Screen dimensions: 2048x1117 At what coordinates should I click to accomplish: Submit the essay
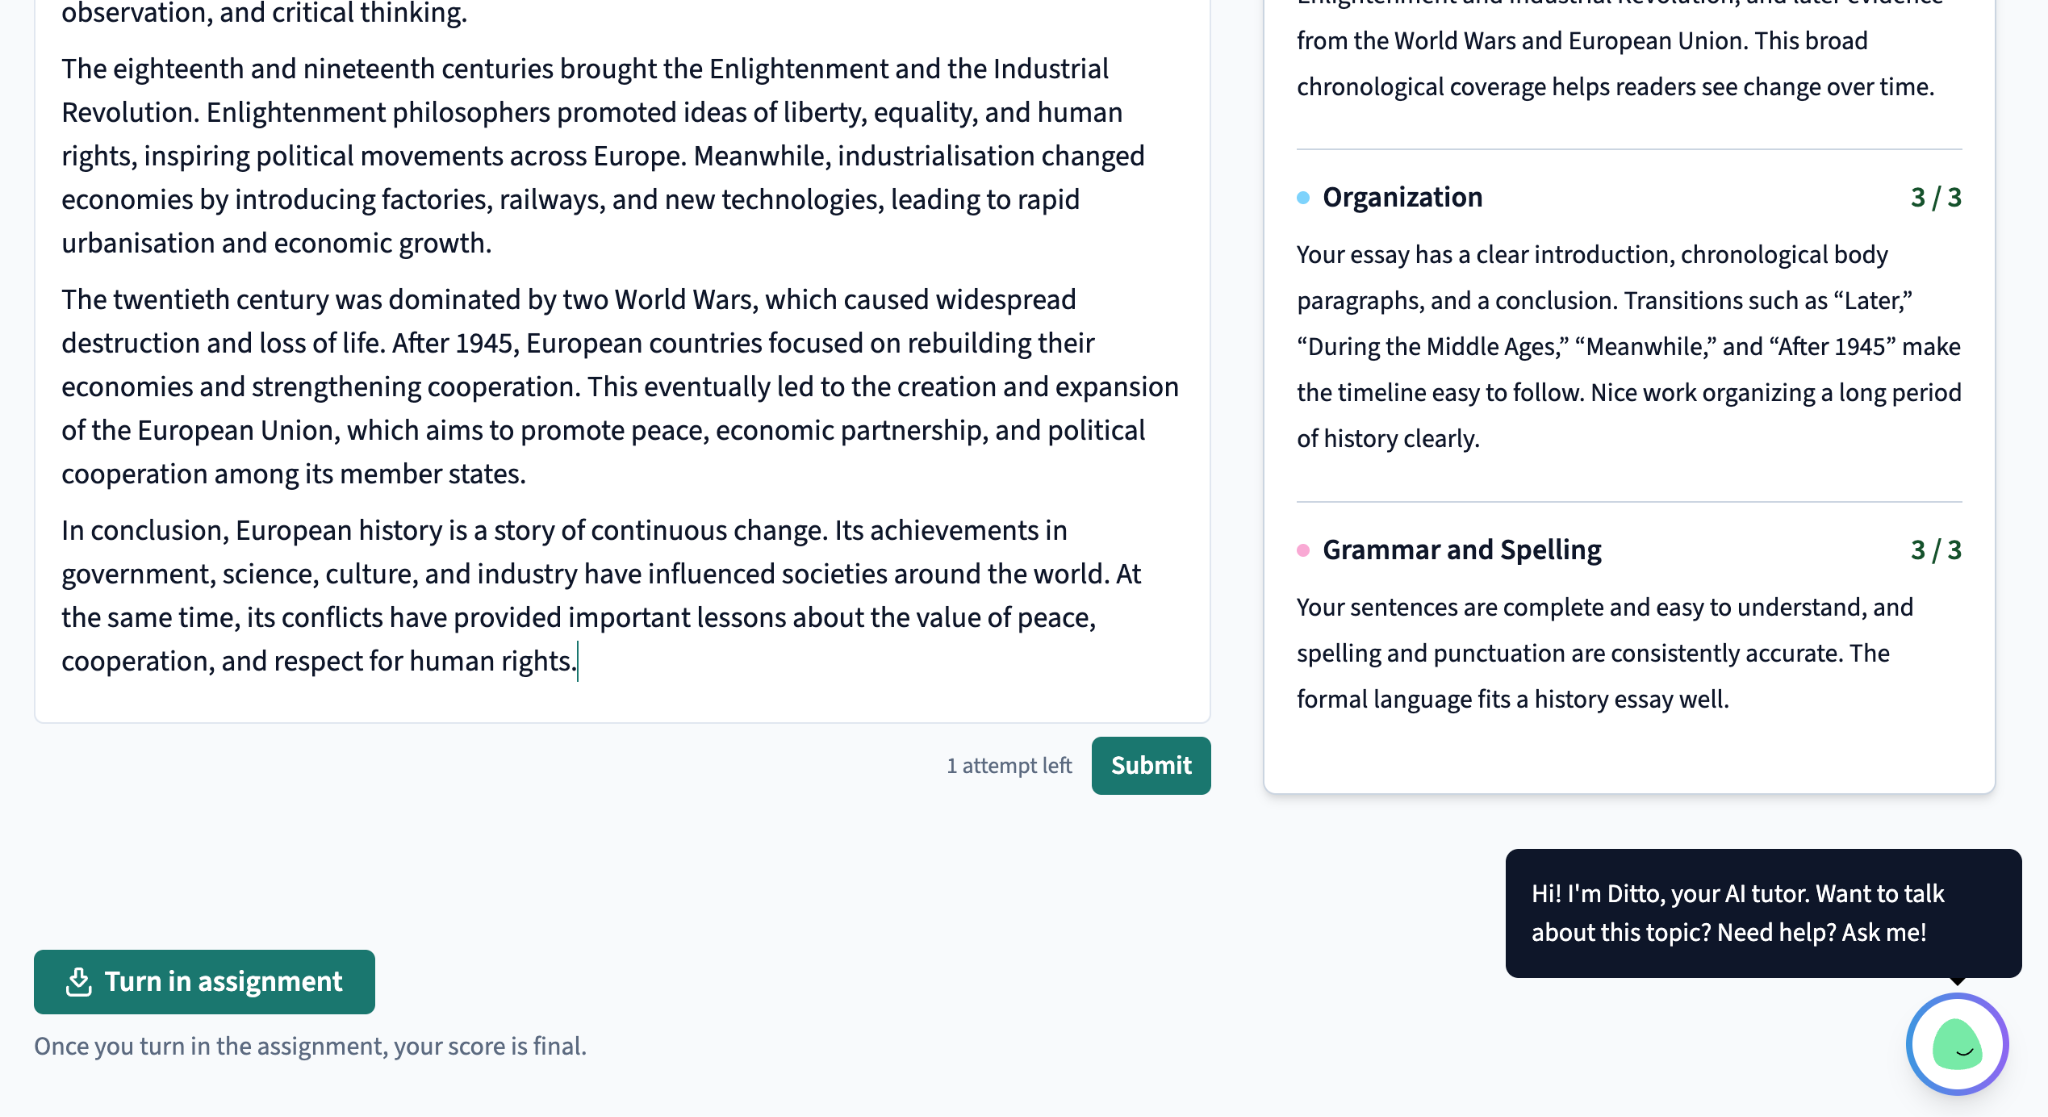click(x=1151, y=766)
